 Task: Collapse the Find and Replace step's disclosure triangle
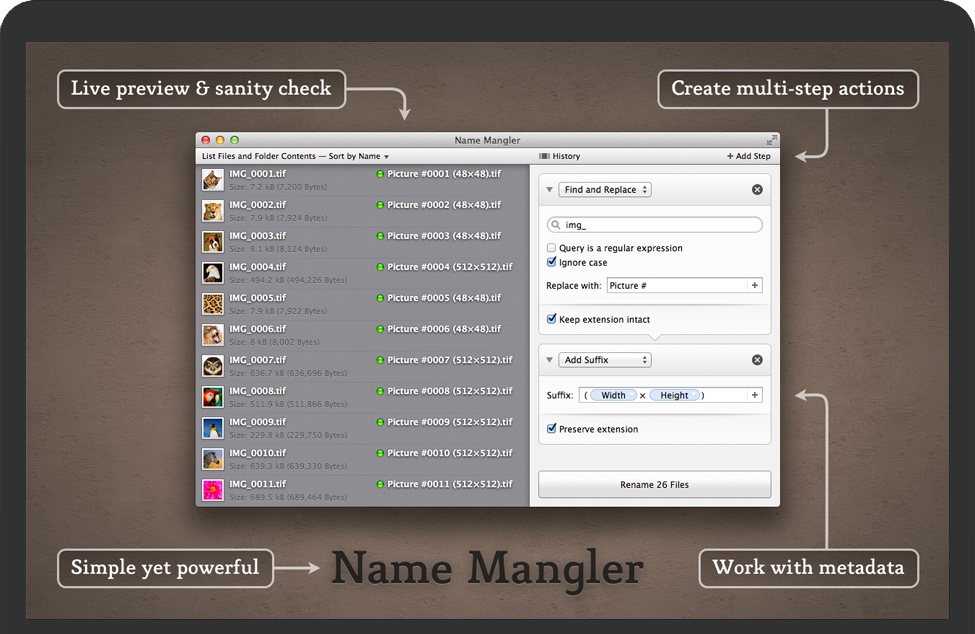pos(548,189)
